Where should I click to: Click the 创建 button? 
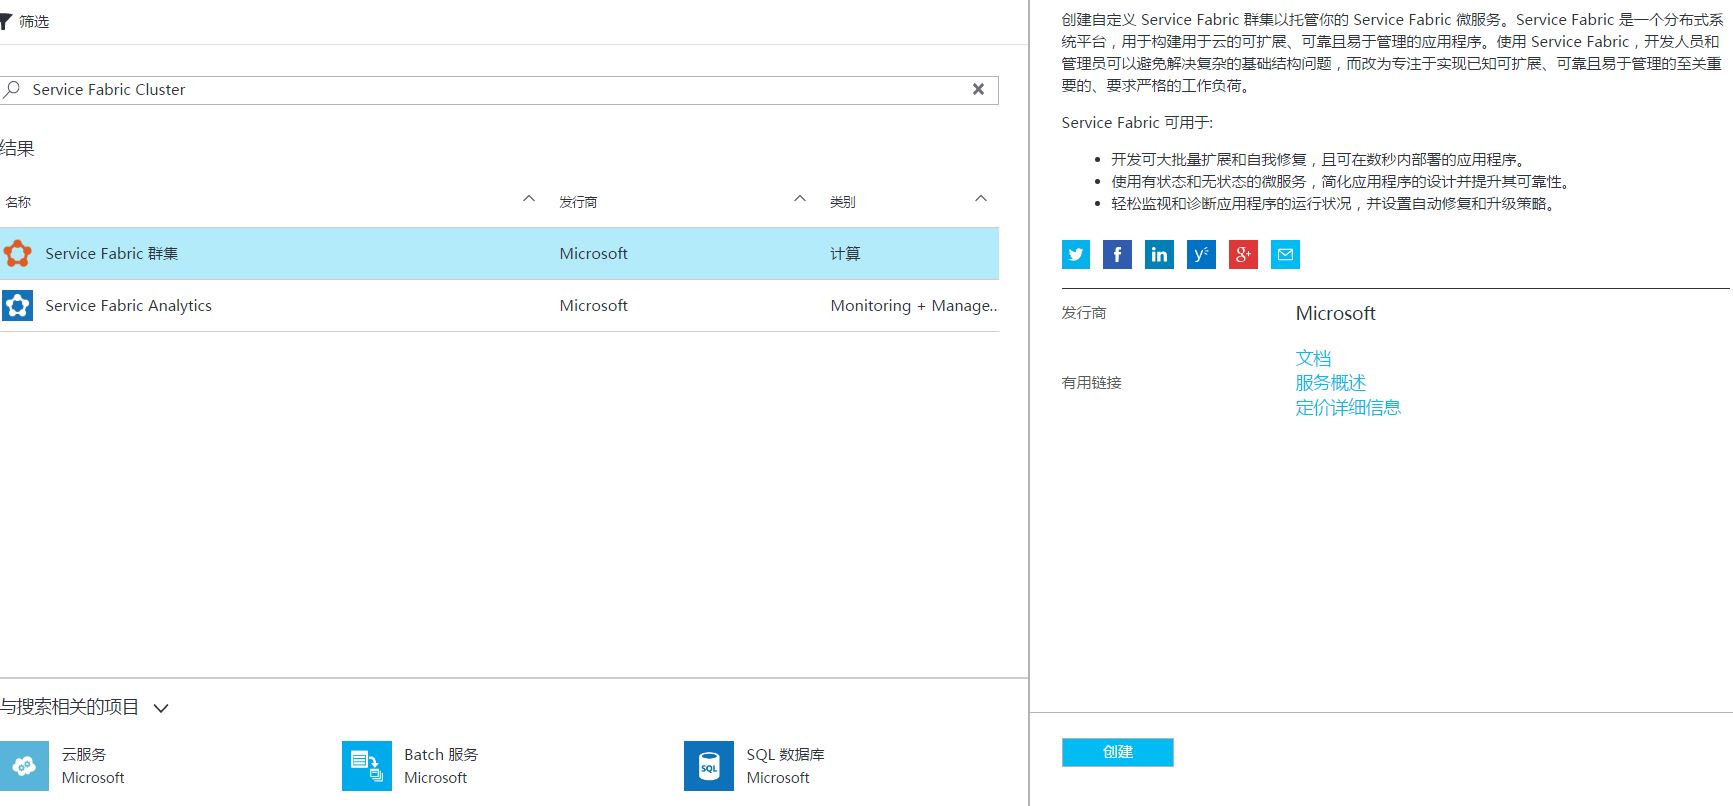(1118, 752)
